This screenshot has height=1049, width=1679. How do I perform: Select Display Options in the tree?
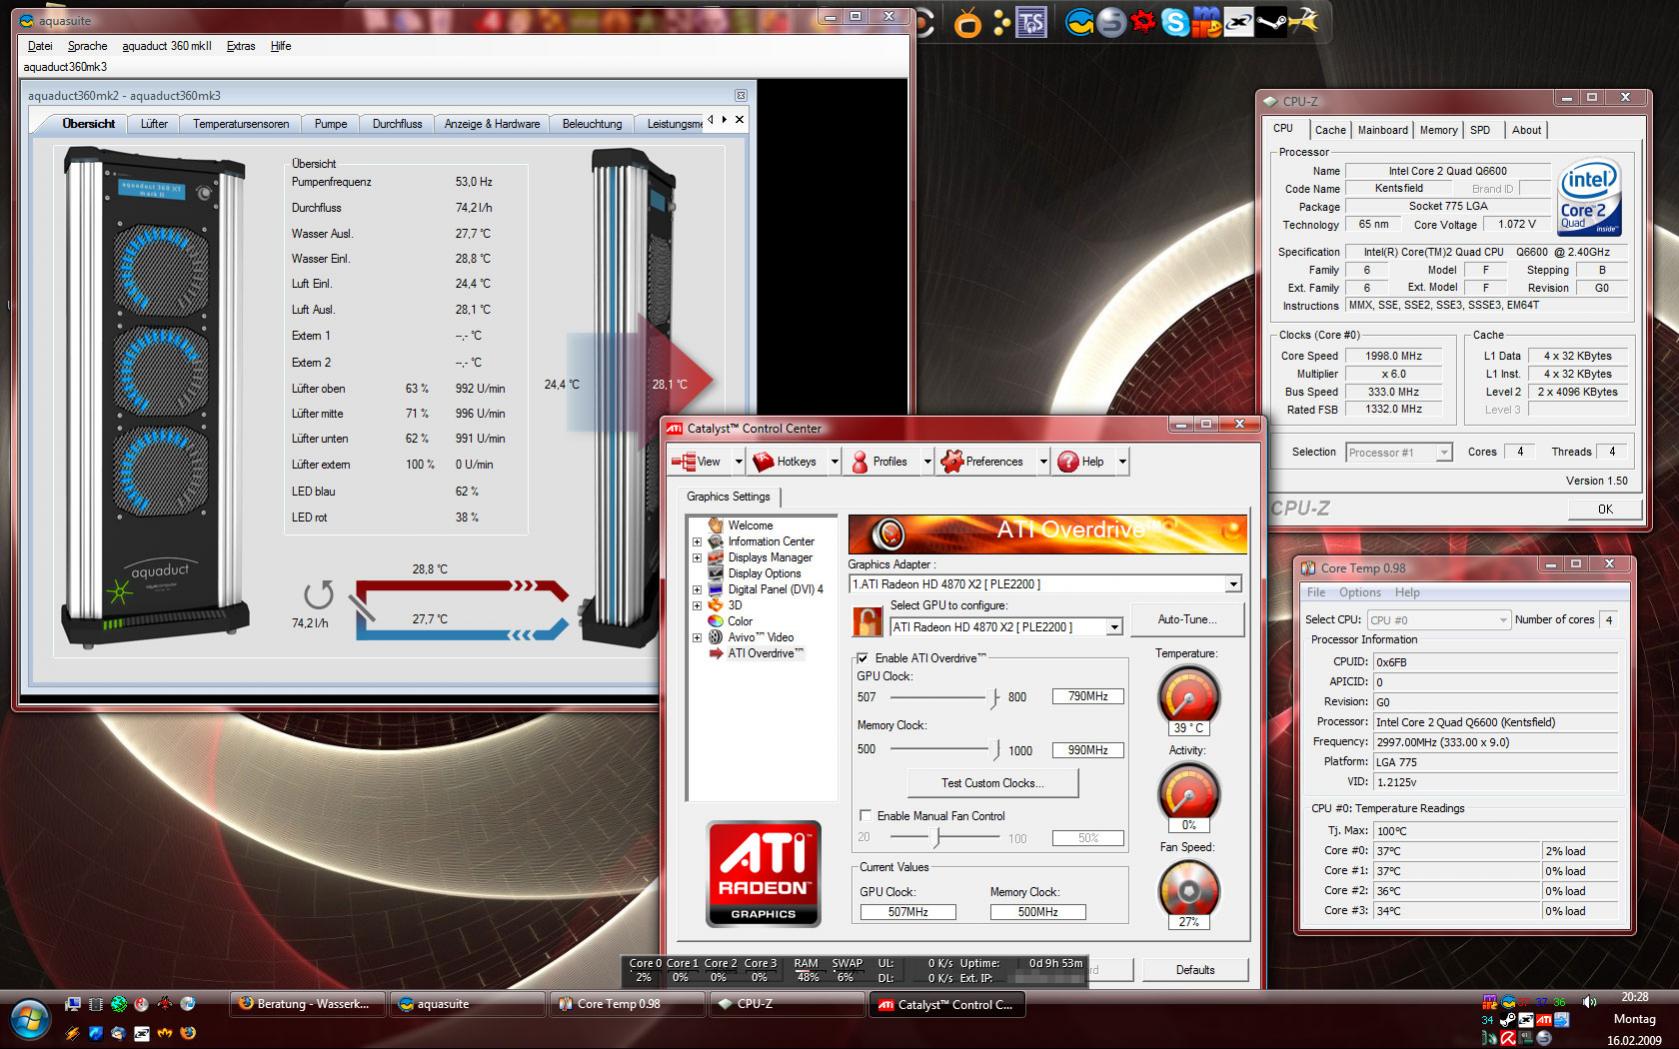coord(764,574)
